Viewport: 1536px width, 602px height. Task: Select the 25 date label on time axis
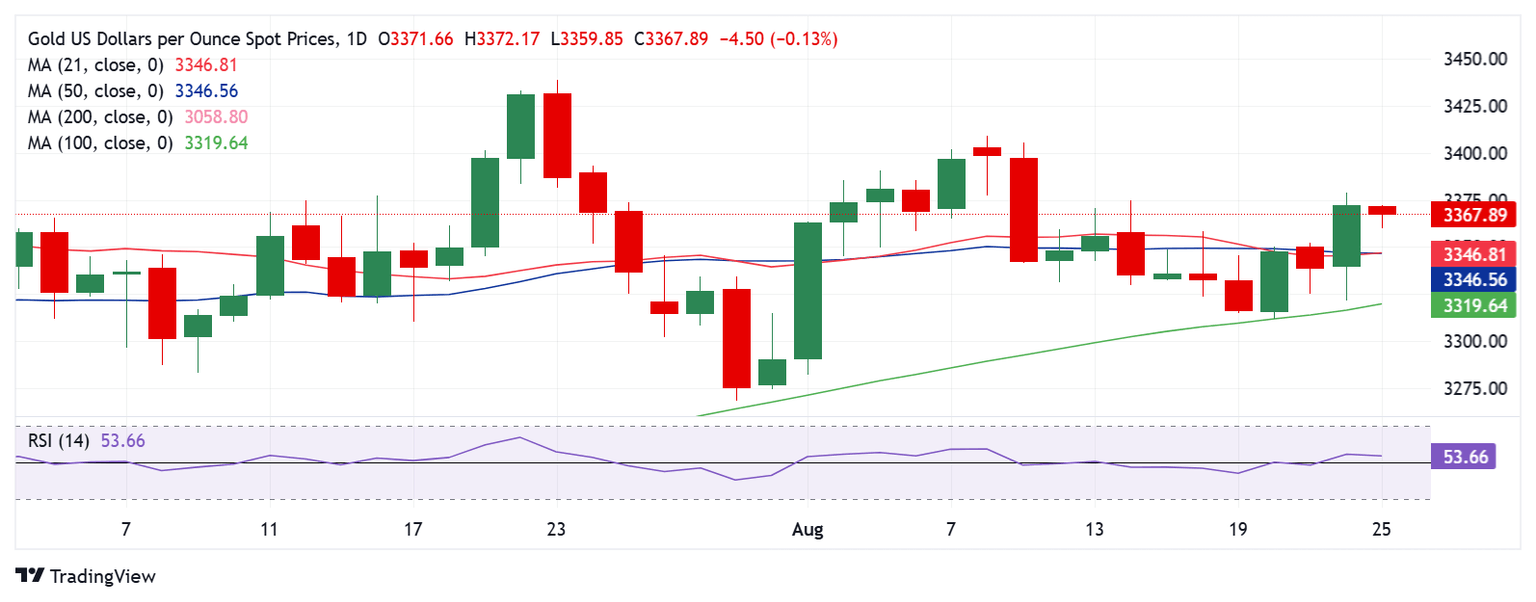[1382, 529]
